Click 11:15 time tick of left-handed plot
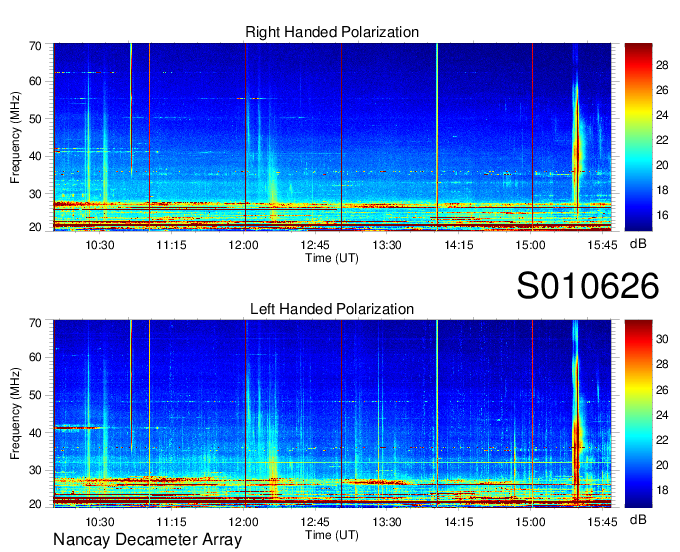Image resolution: width=680 pixels, height=552 pixels. click(x=171, y=522)
